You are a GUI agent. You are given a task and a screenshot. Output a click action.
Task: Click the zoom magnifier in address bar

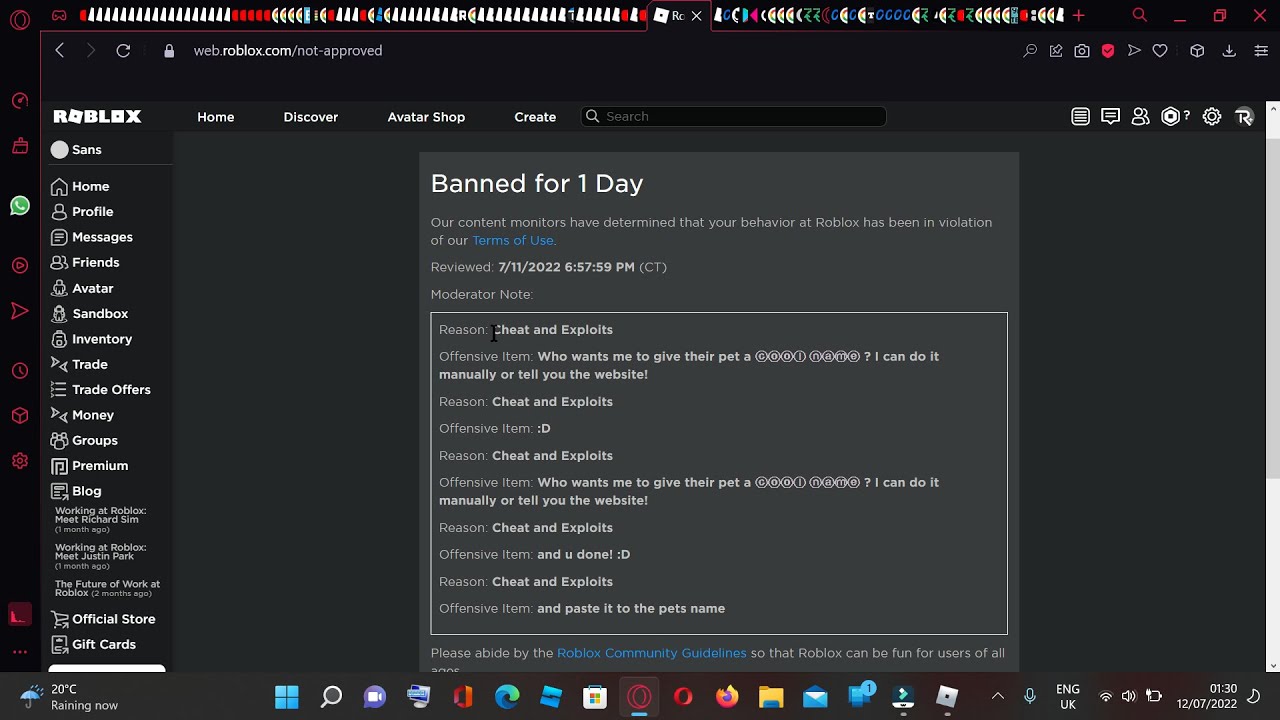[1030, 50]
